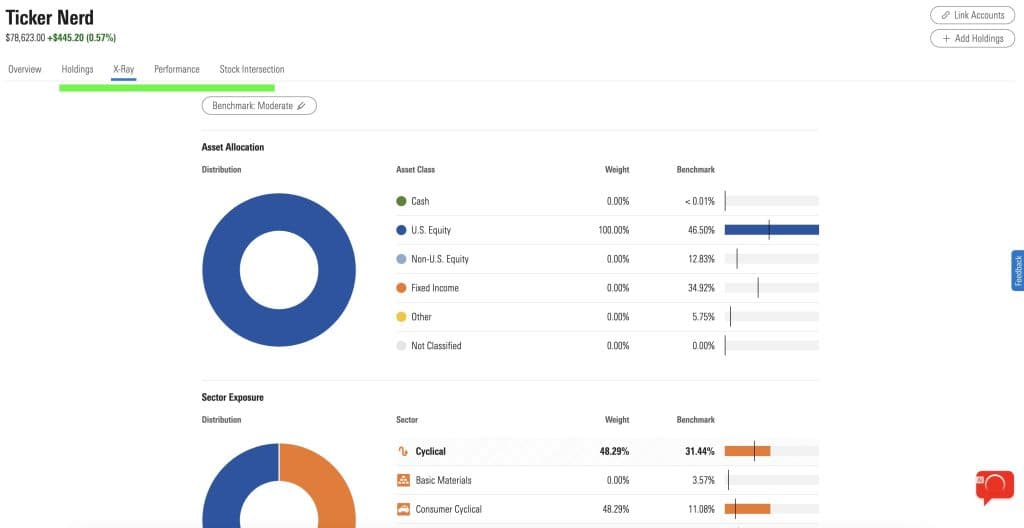The image size is (1024, 528).
Task: Click the Ticker Nerd portfolio title
Action: (x=50, y=17)
